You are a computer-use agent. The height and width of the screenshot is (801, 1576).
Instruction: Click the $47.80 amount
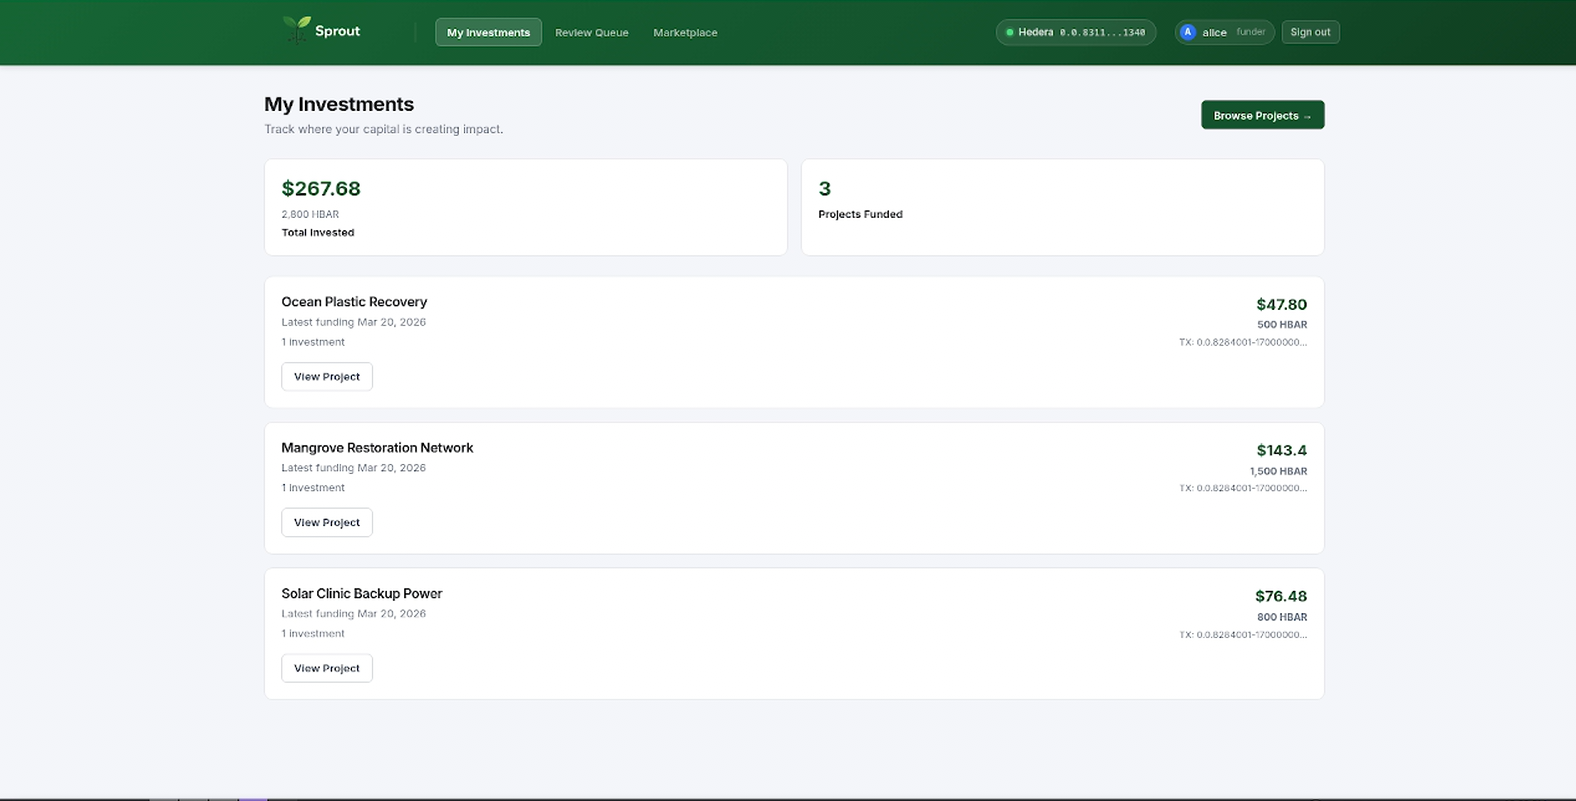(1281, 304)
